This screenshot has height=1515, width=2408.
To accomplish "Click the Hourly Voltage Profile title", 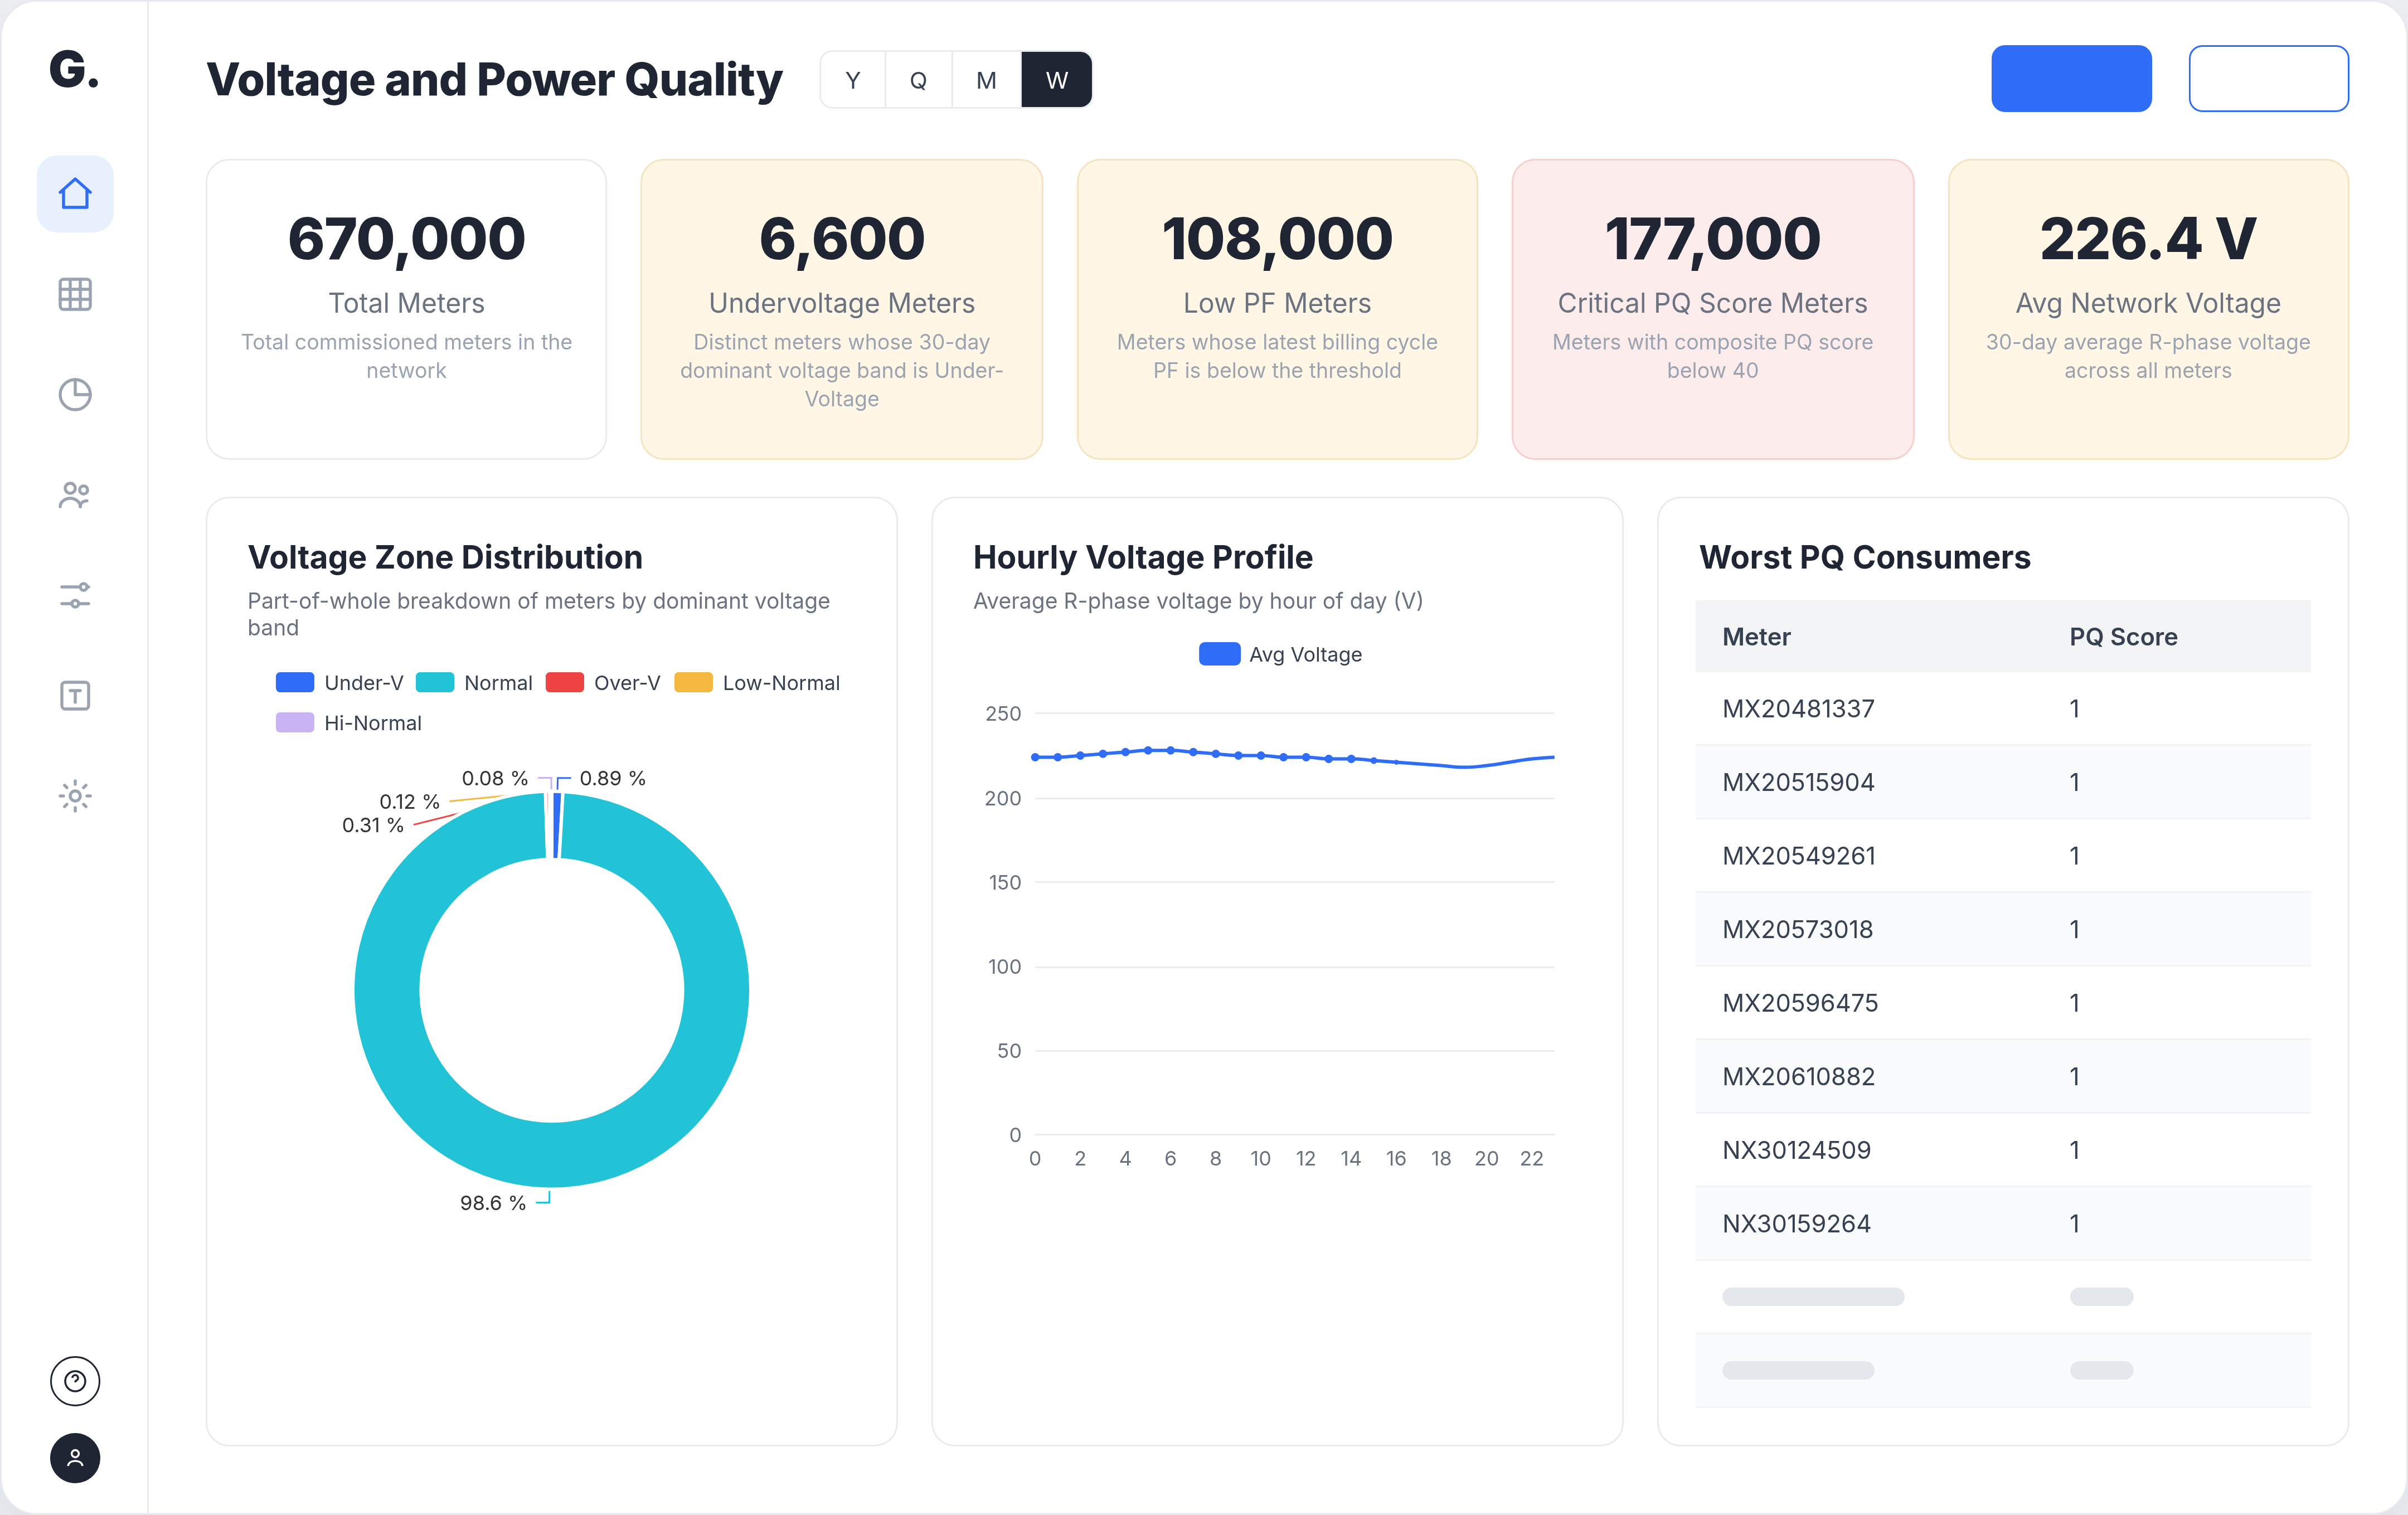I will [1143, 557].
